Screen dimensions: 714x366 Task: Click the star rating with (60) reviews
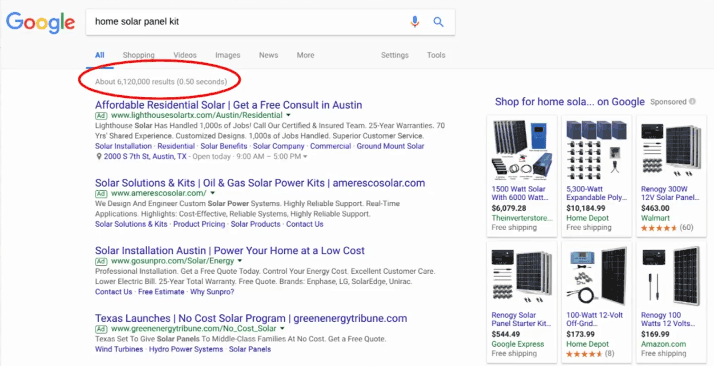pyautogui.click(x=659, y=228)
